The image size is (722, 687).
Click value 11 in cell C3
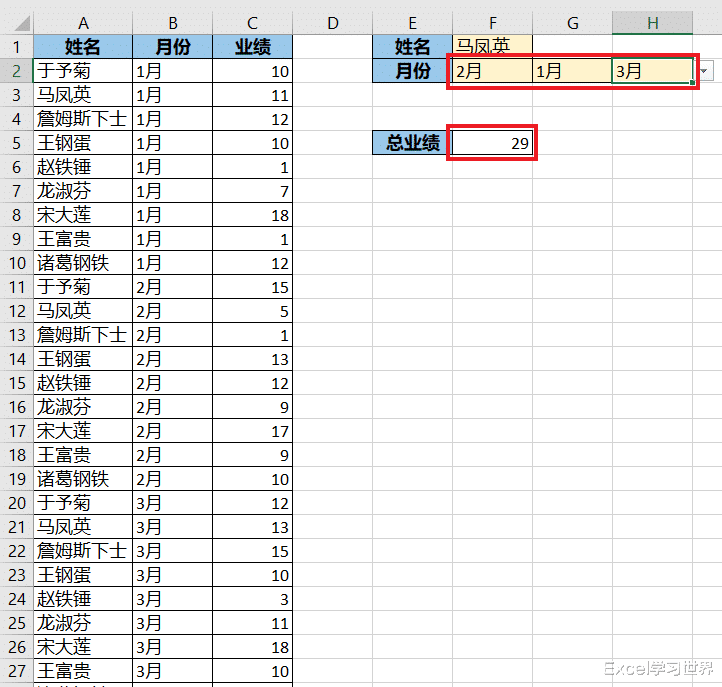pyautogui.click(x=252, y=95)
